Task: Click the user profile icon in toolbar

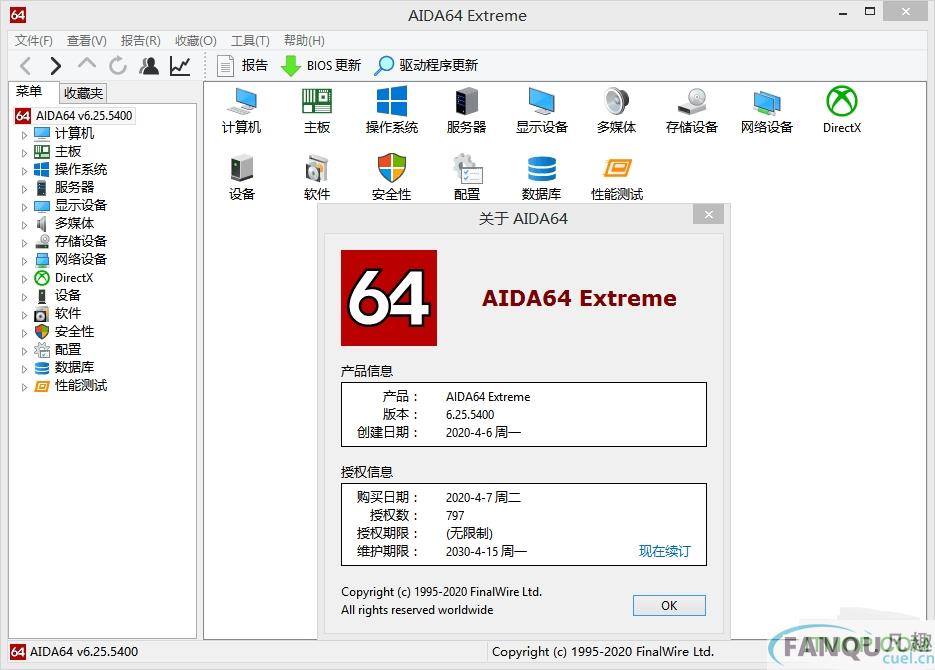Action: (x=149, y=66)
